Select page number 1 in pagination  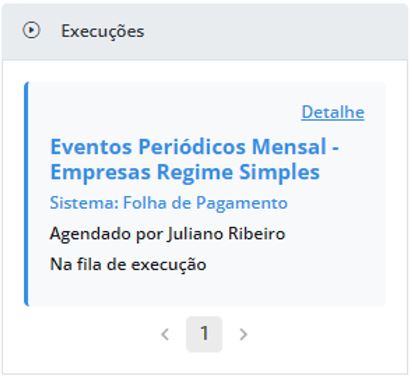[204, 334]
